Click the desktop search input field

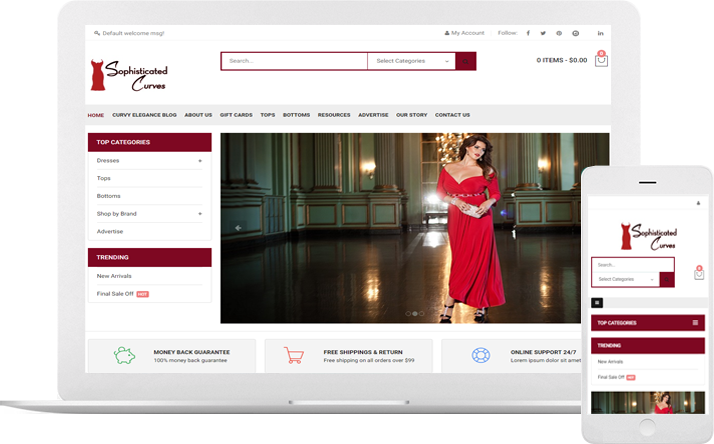295,61
